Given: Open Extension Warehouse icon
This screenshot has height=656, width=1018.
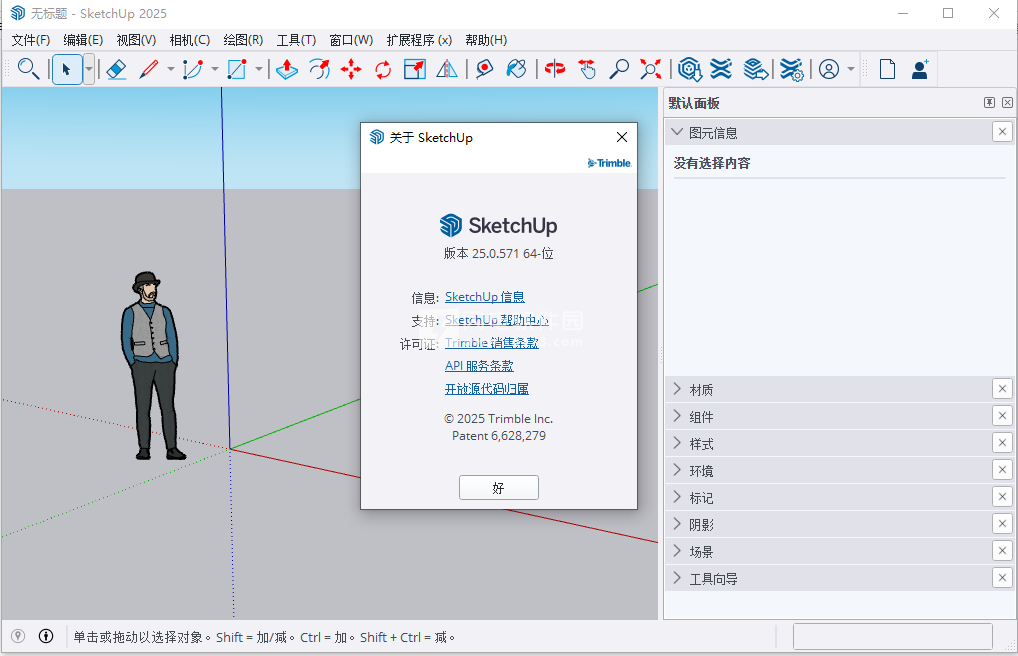Looking at the screenshot, I should (x=721, y=69).
